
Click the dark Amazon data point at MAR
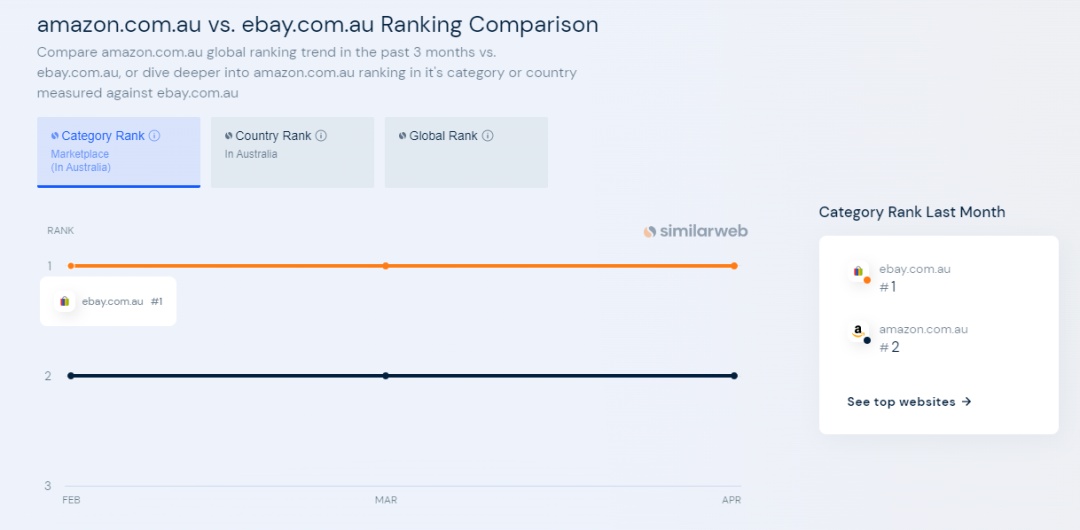pyautogui.click(x=386, y=376)
